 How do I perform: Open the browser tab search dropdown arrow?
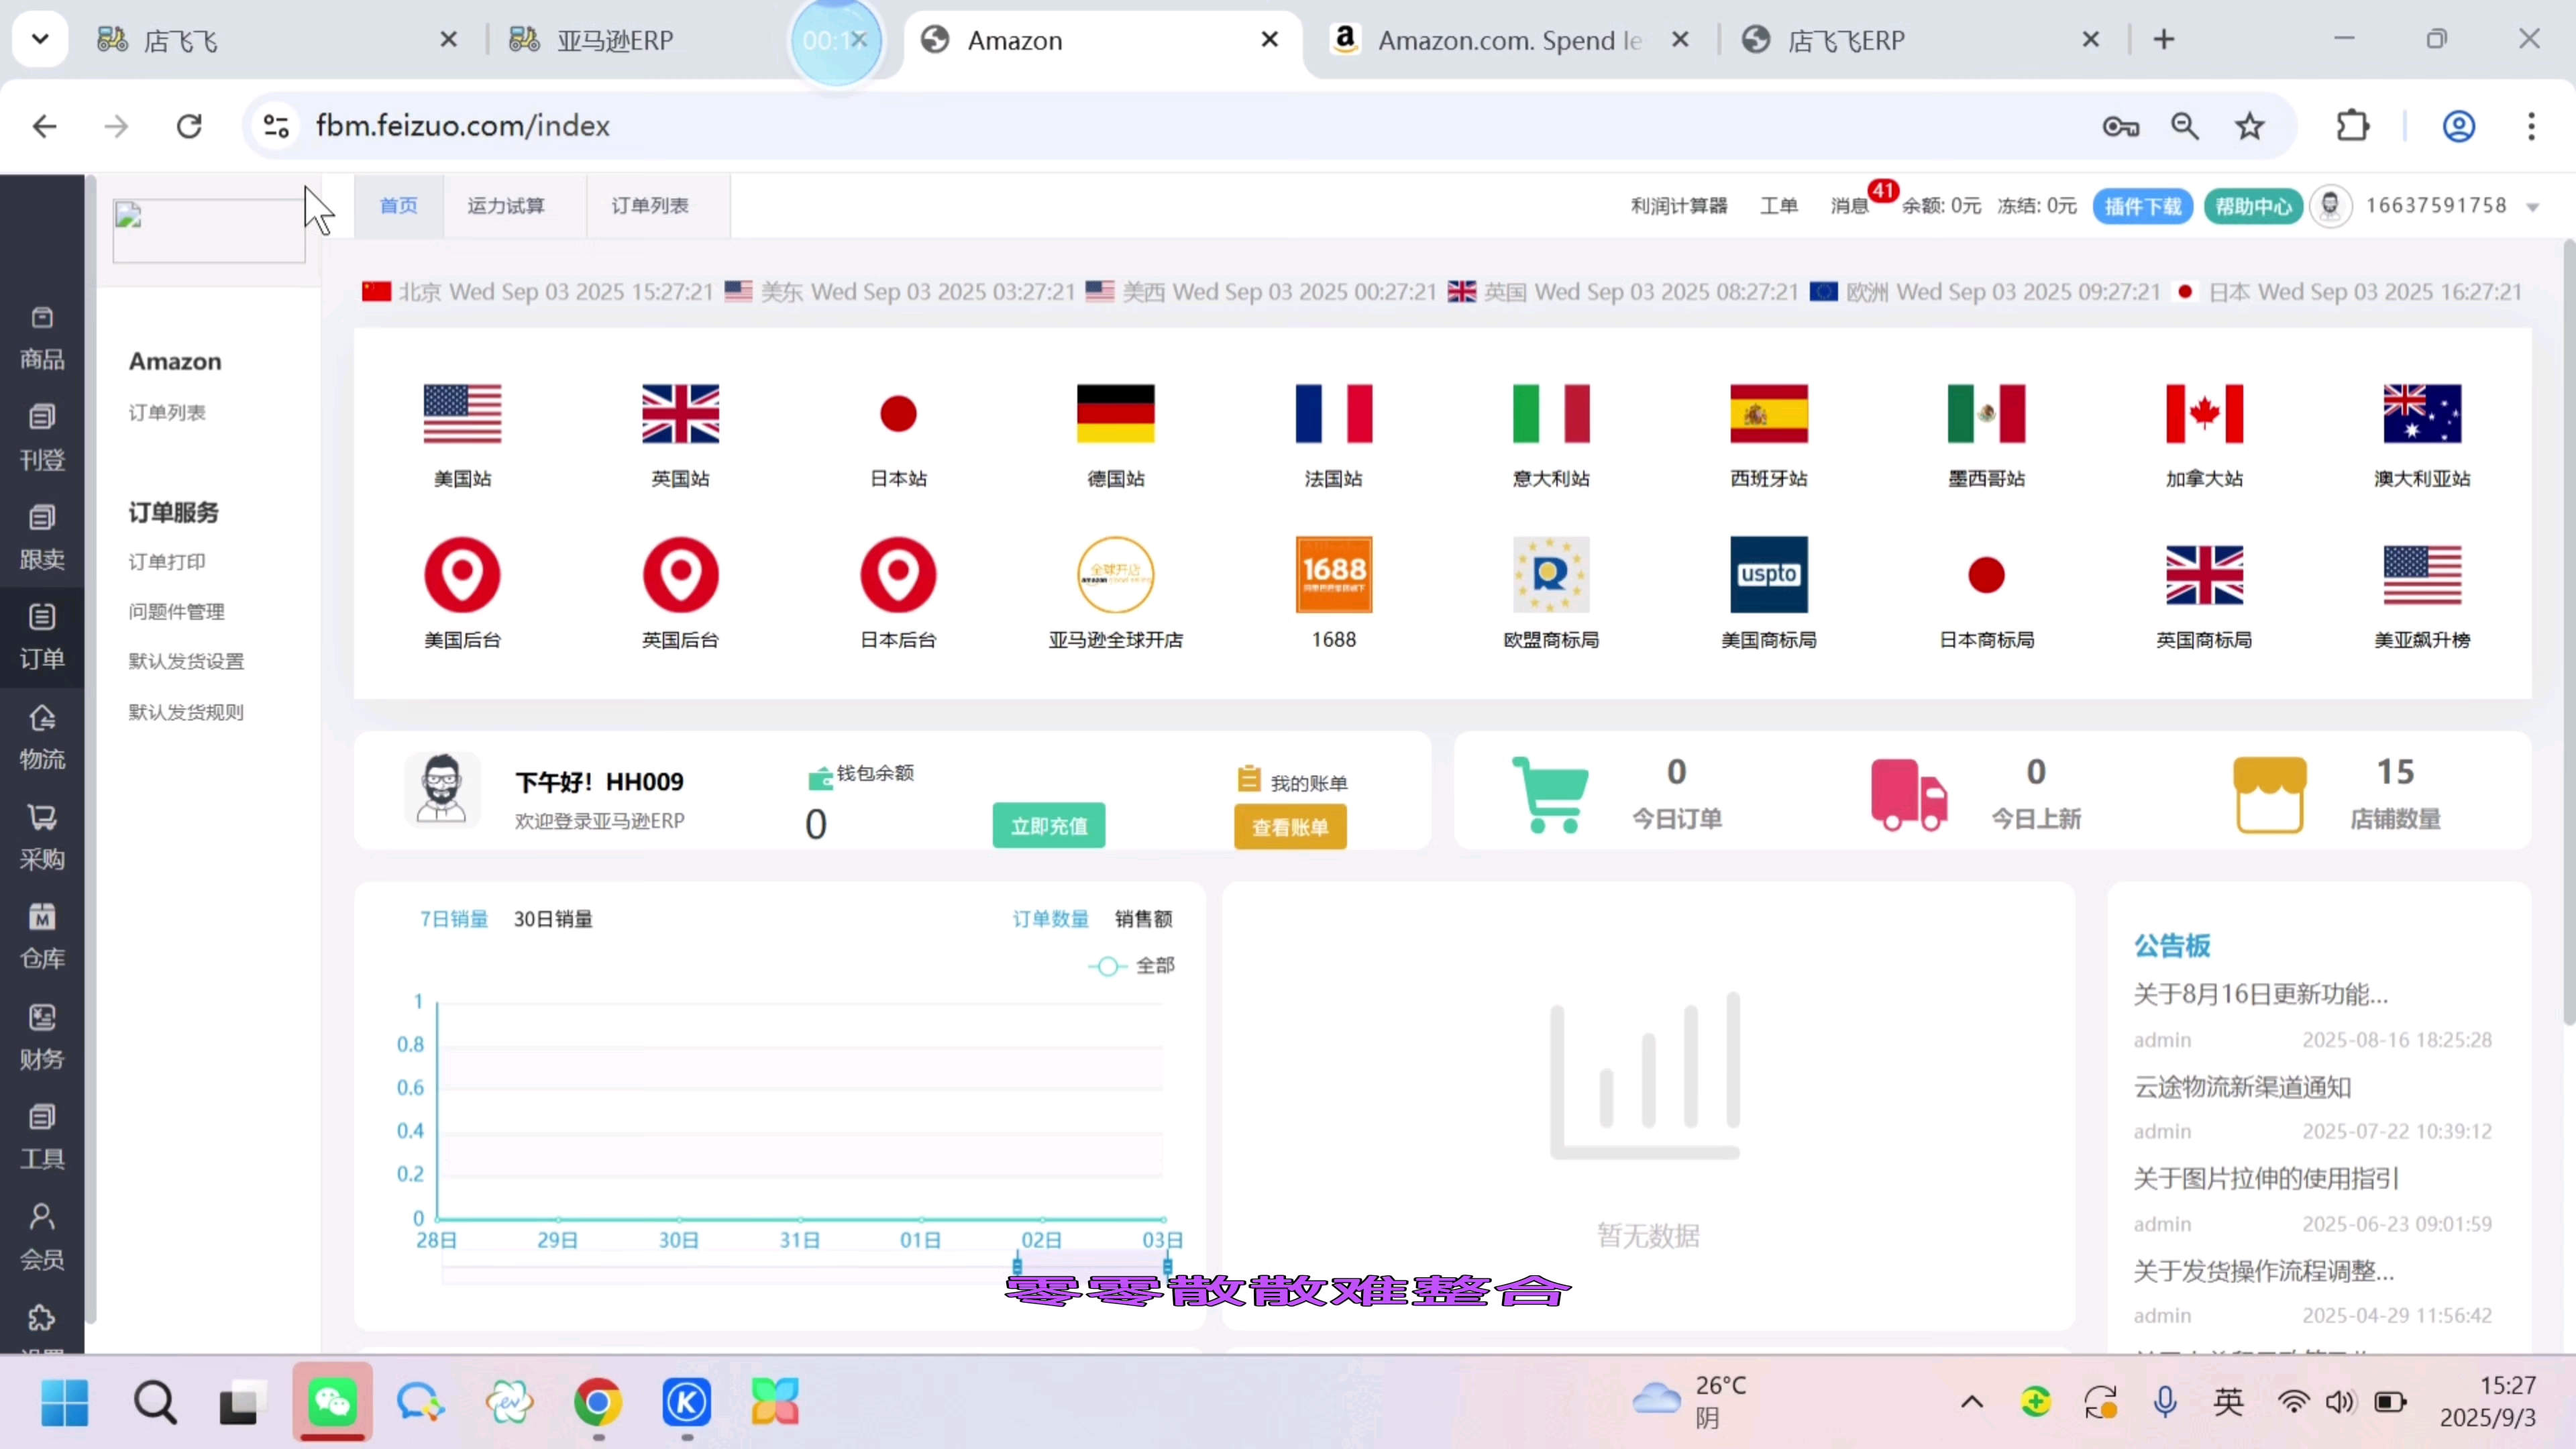click(40, 40)
